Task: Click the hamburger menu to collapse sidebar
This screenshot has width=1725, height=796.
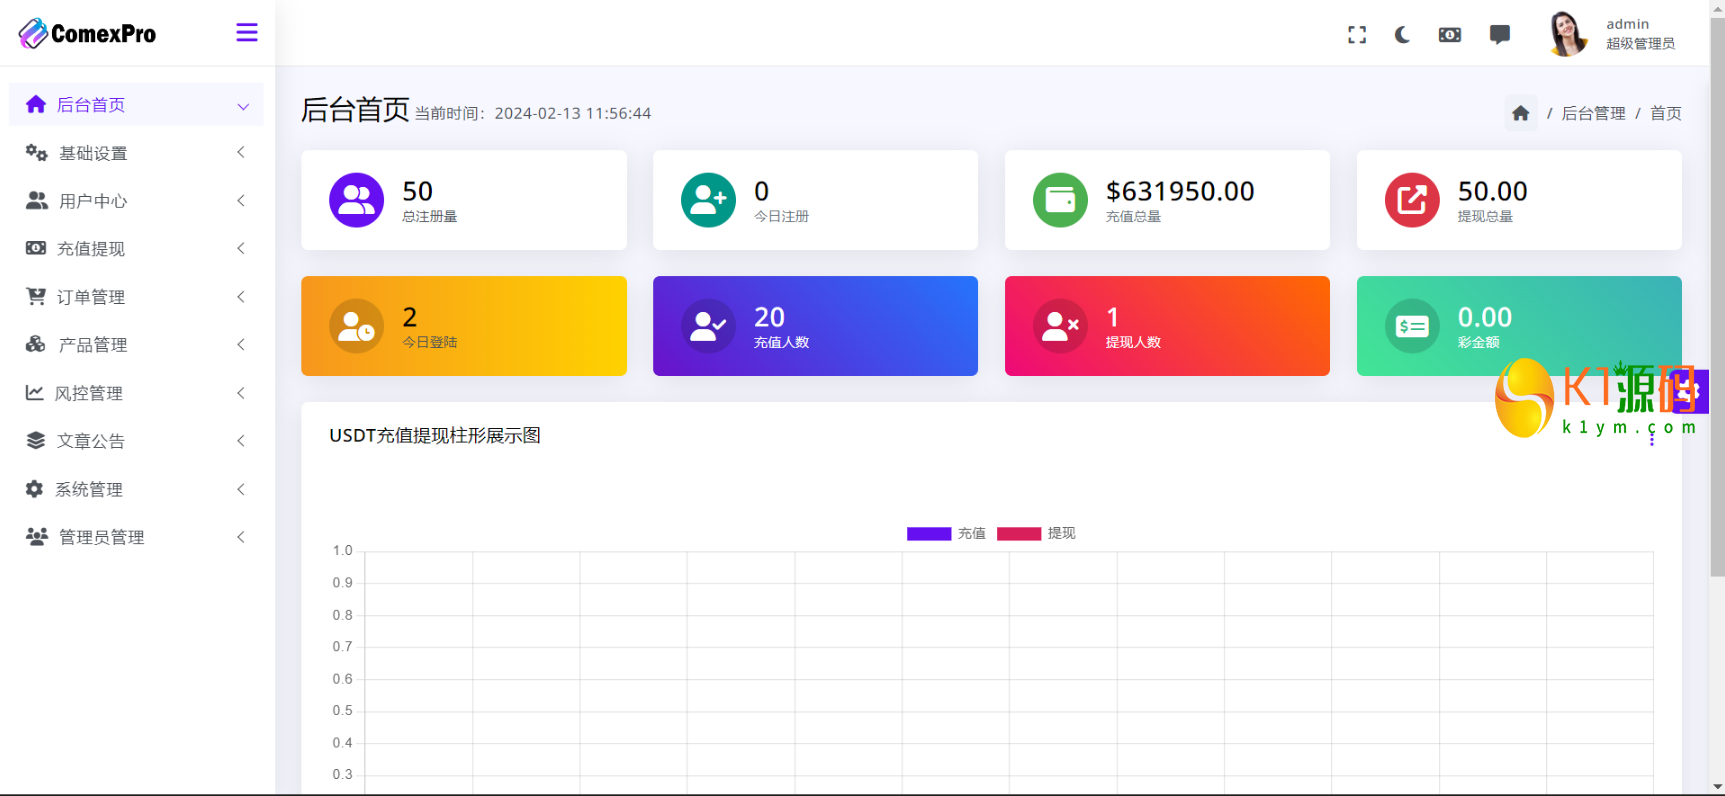Action: click(x=247, y=33)
